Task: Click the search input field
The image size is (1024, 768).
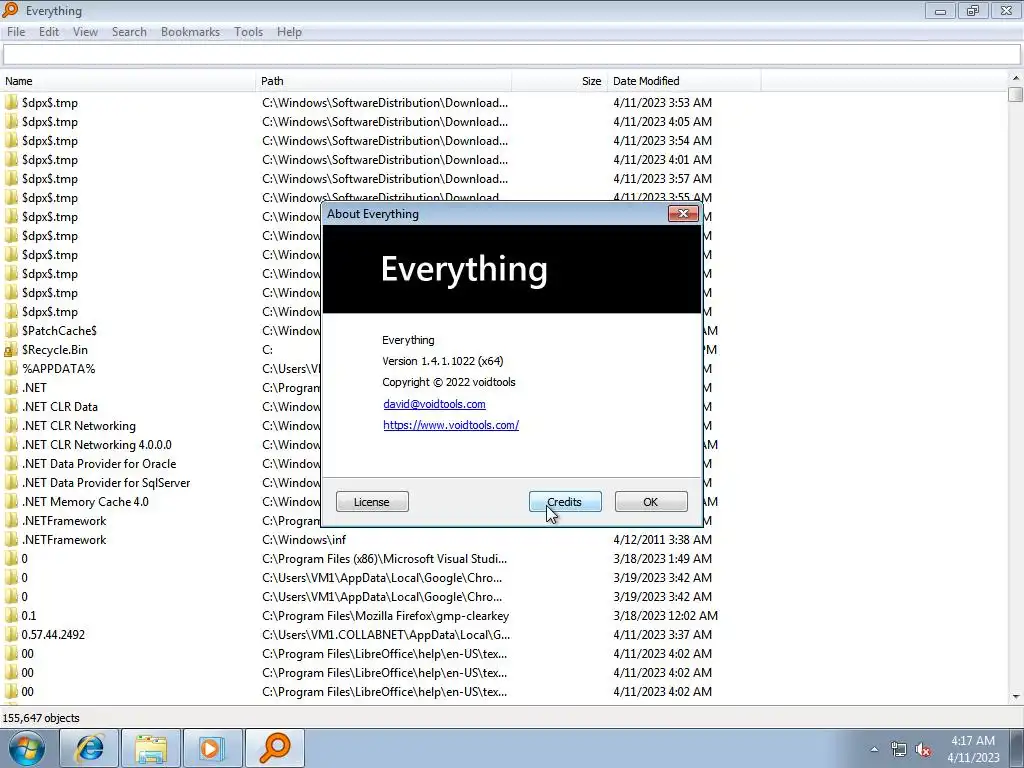Action: pos(511,55)
